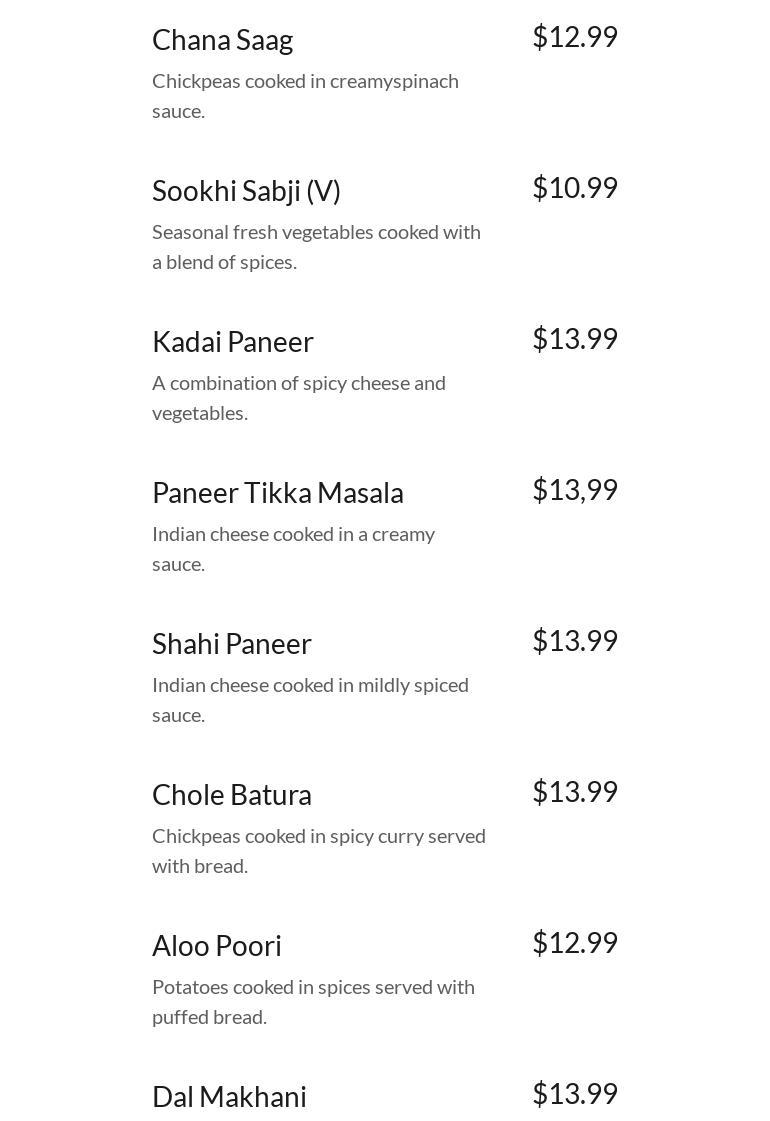Select the $12.99 price for Aloo Poori
This screenshot has width=770, height=1121.
pyautogui.click(x=575, y=942)
